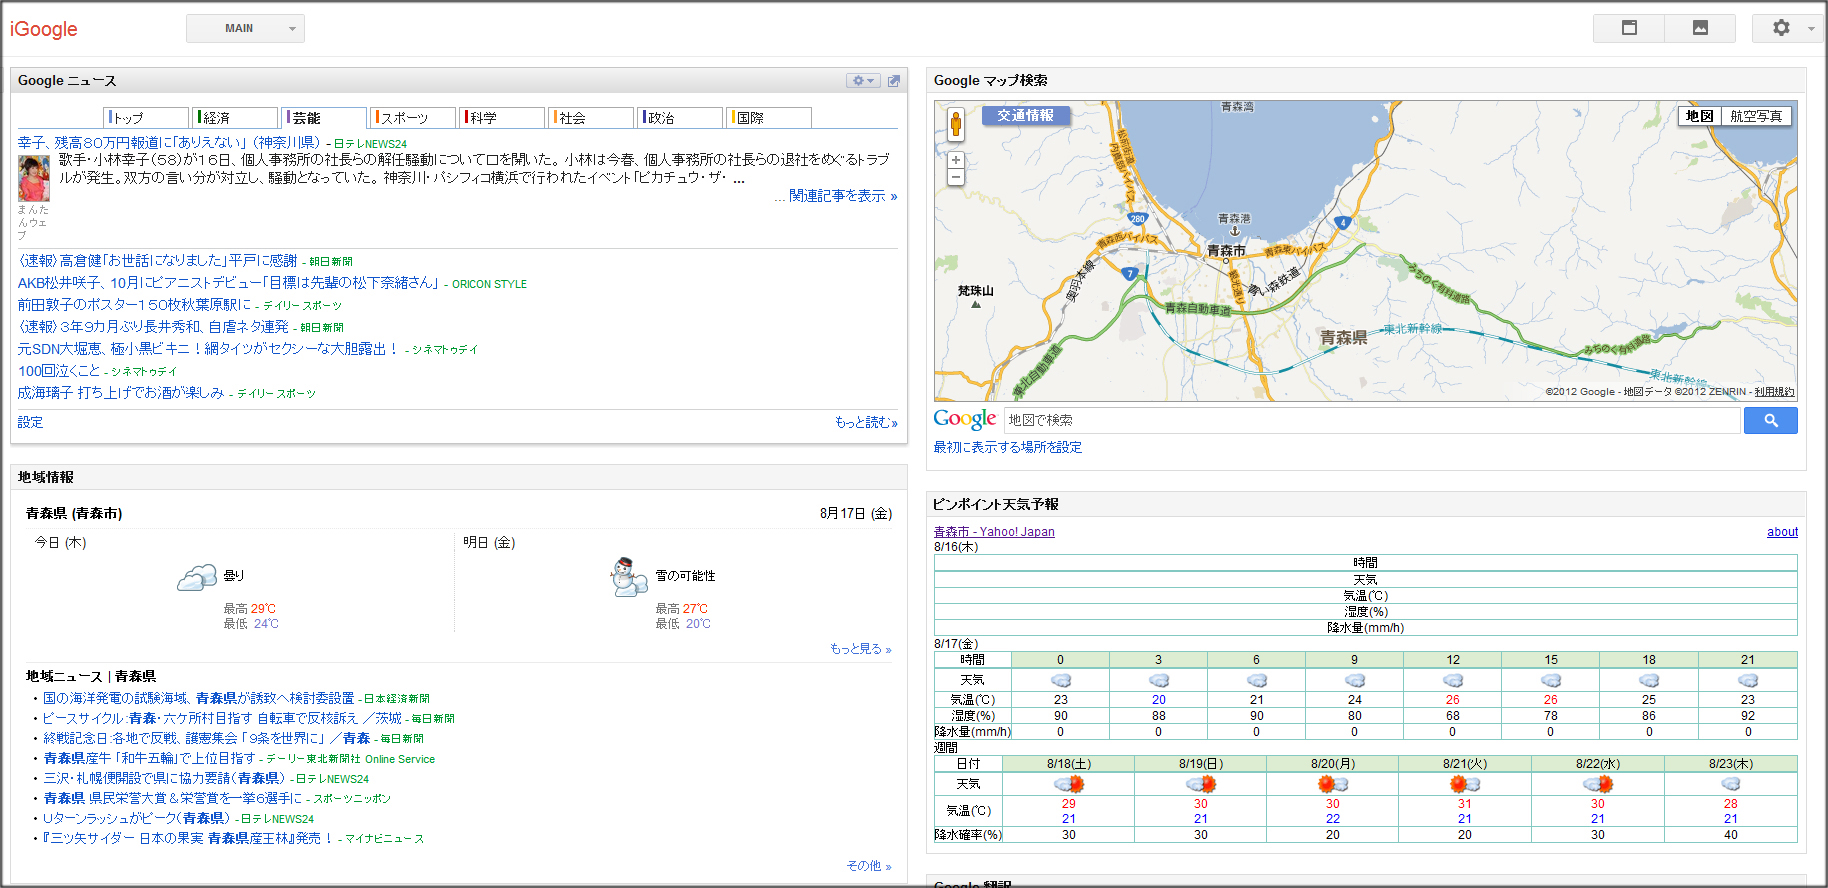The width and height of the screenshot is (1828, 888).
Task: Select the 芸能 news tab
Action: (x=324, y=118)
